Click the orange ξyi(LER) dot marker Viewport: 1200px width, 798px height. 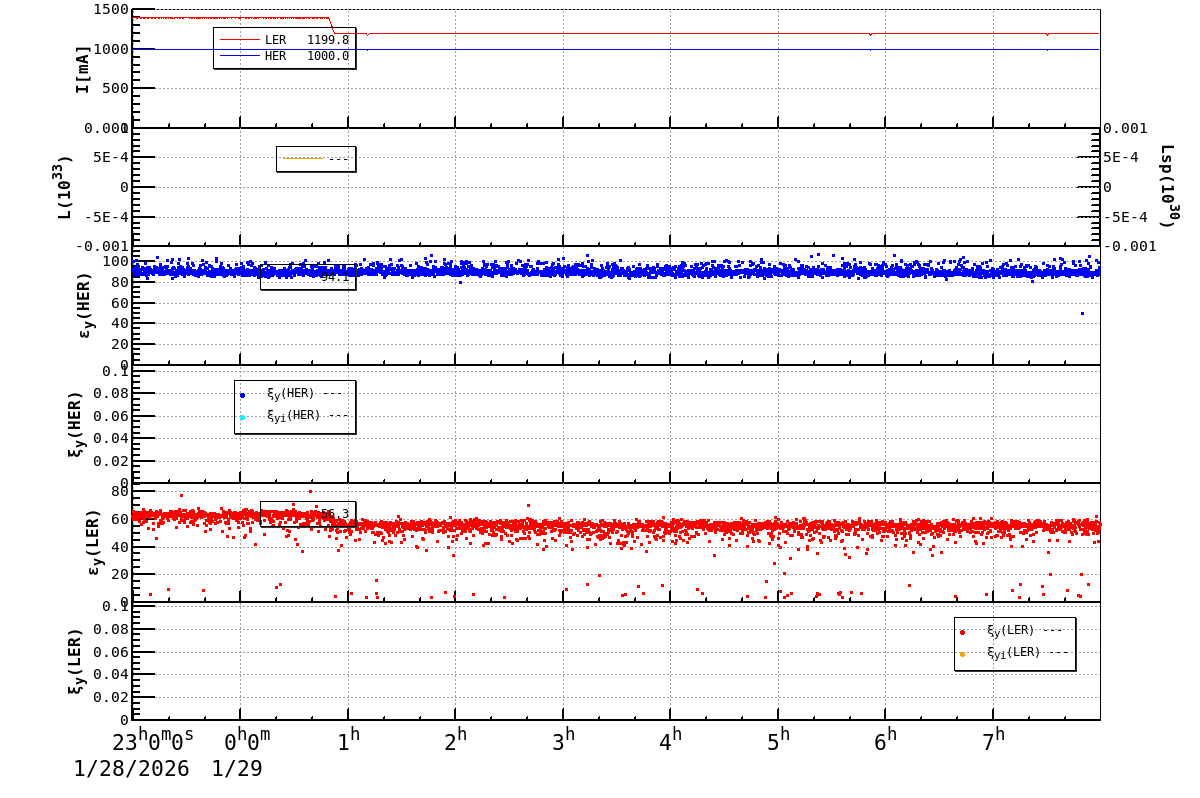960,656
